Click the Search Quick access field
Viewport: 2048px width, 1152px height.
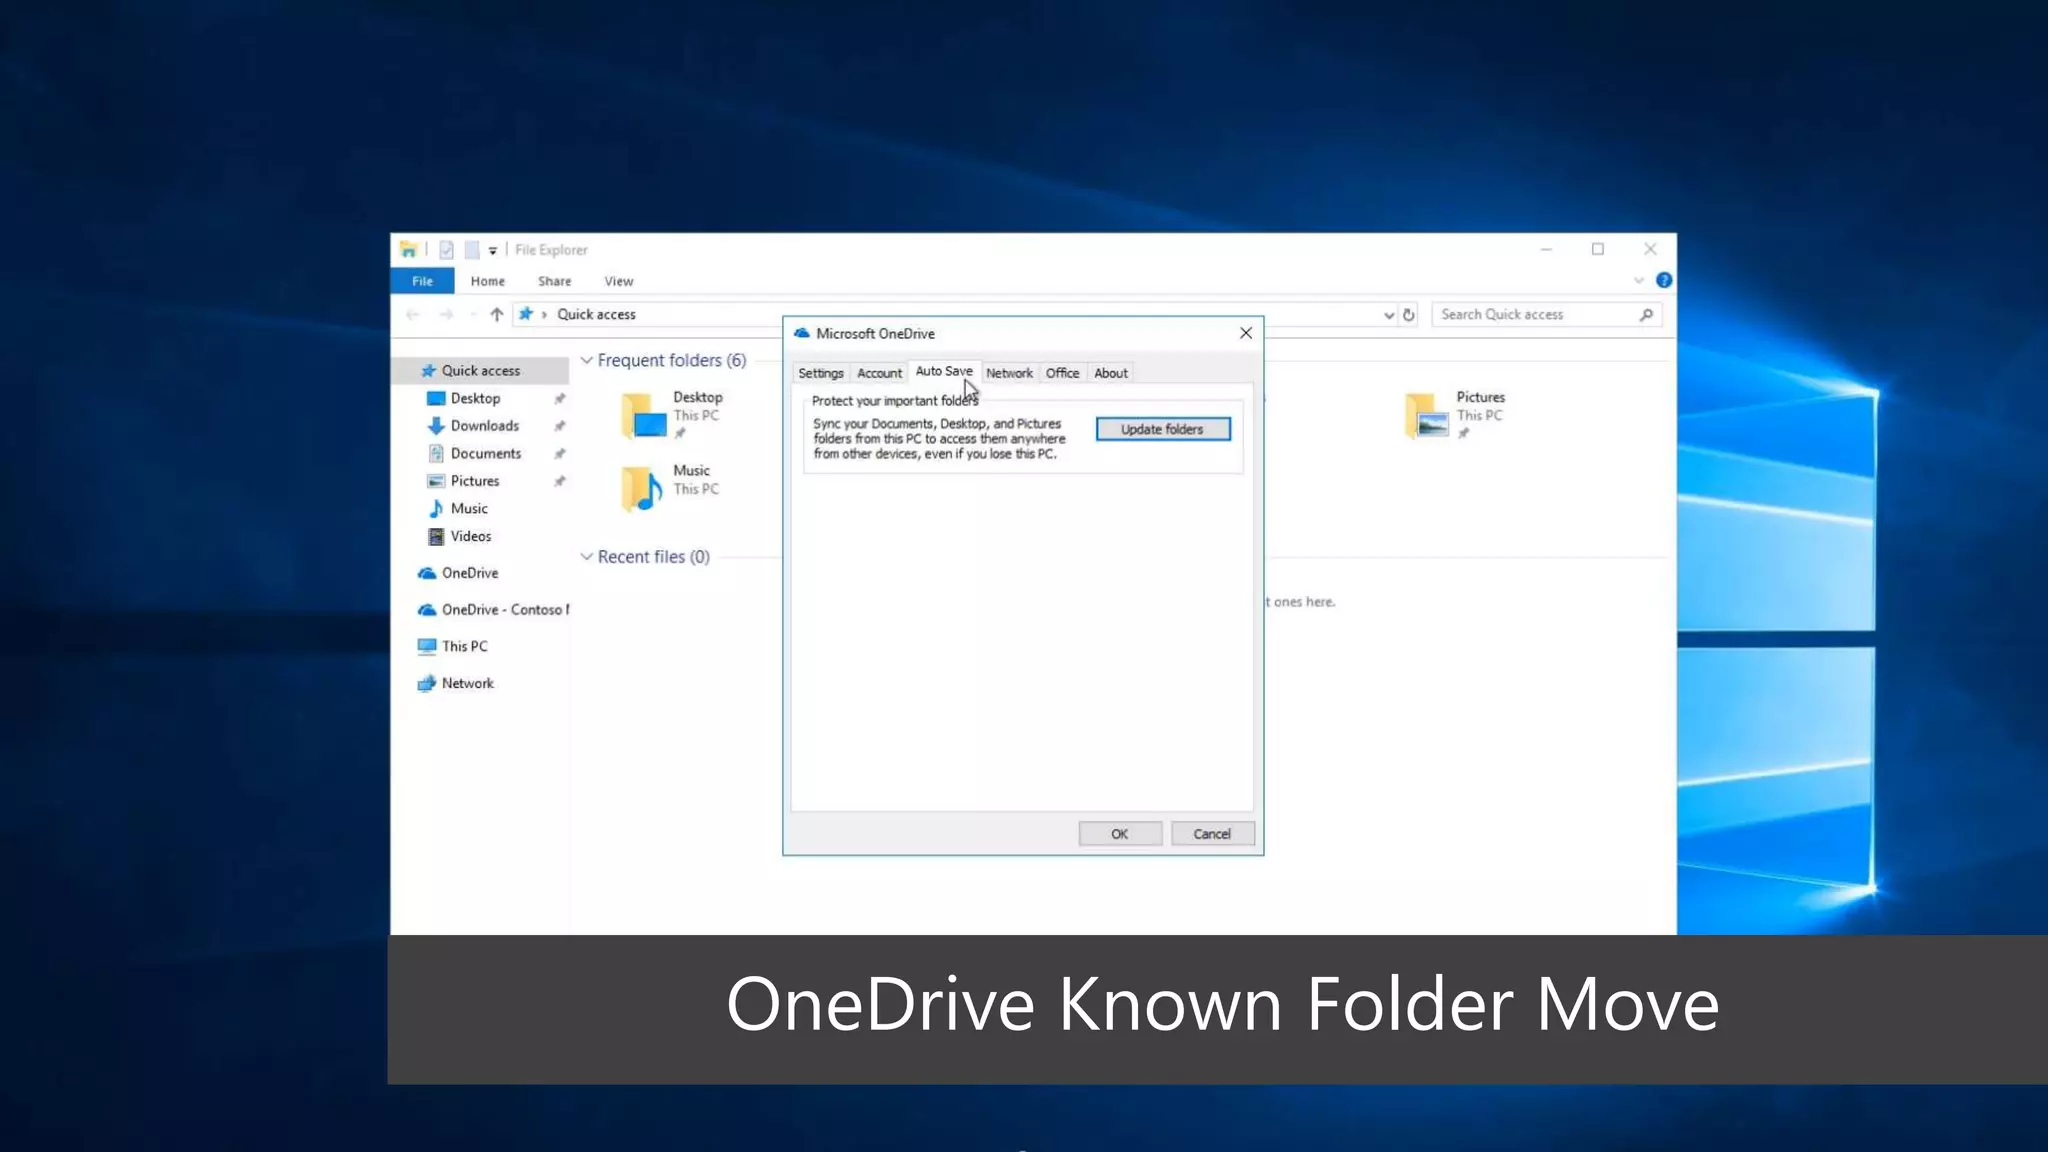1547,314
